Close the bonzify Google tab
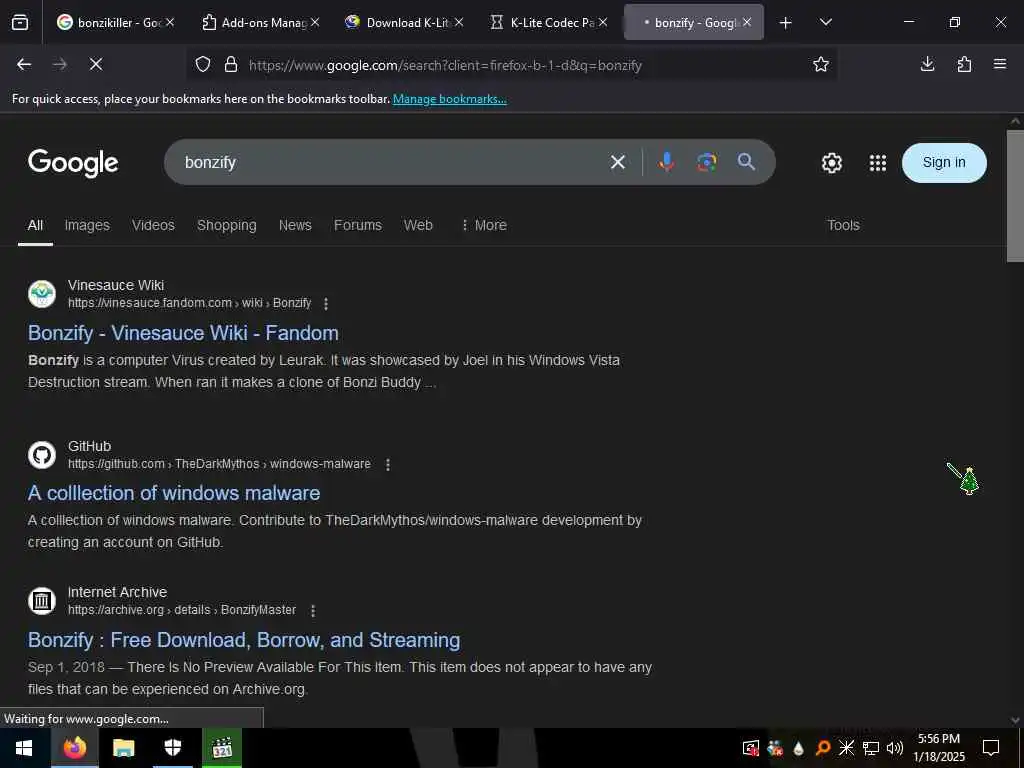This screenshot has height=768, width=1024. [x=747, y=22]
